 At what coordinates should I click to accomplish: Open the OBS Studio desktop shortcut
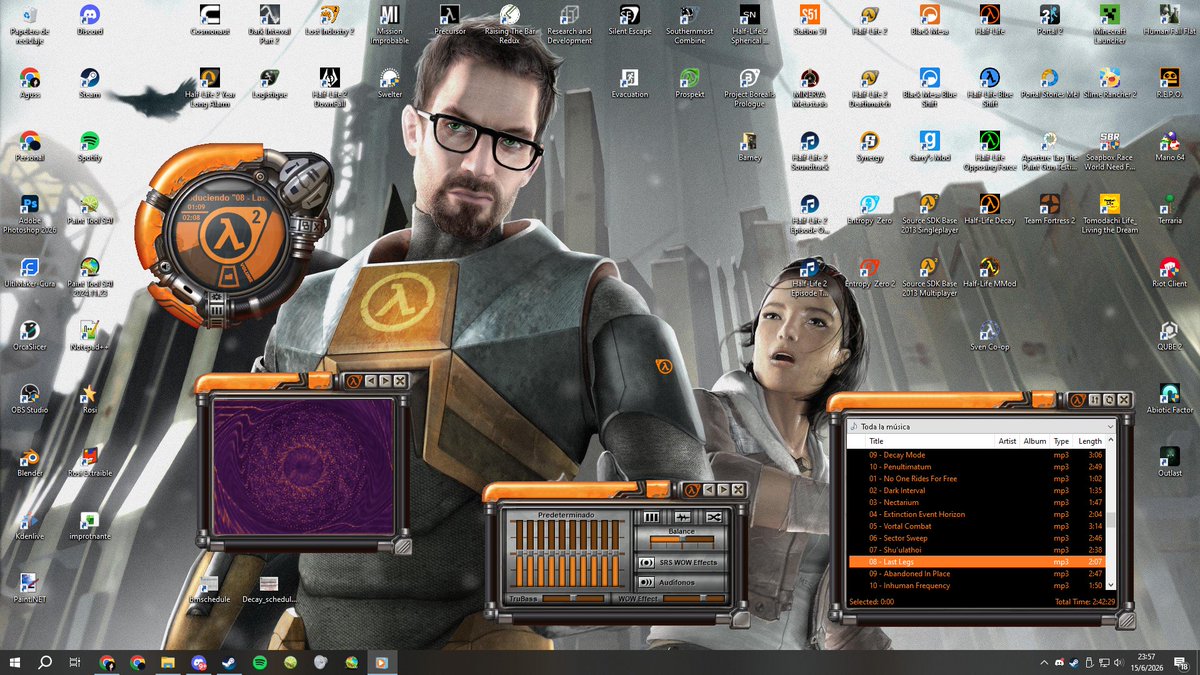(x=30, y=399)
